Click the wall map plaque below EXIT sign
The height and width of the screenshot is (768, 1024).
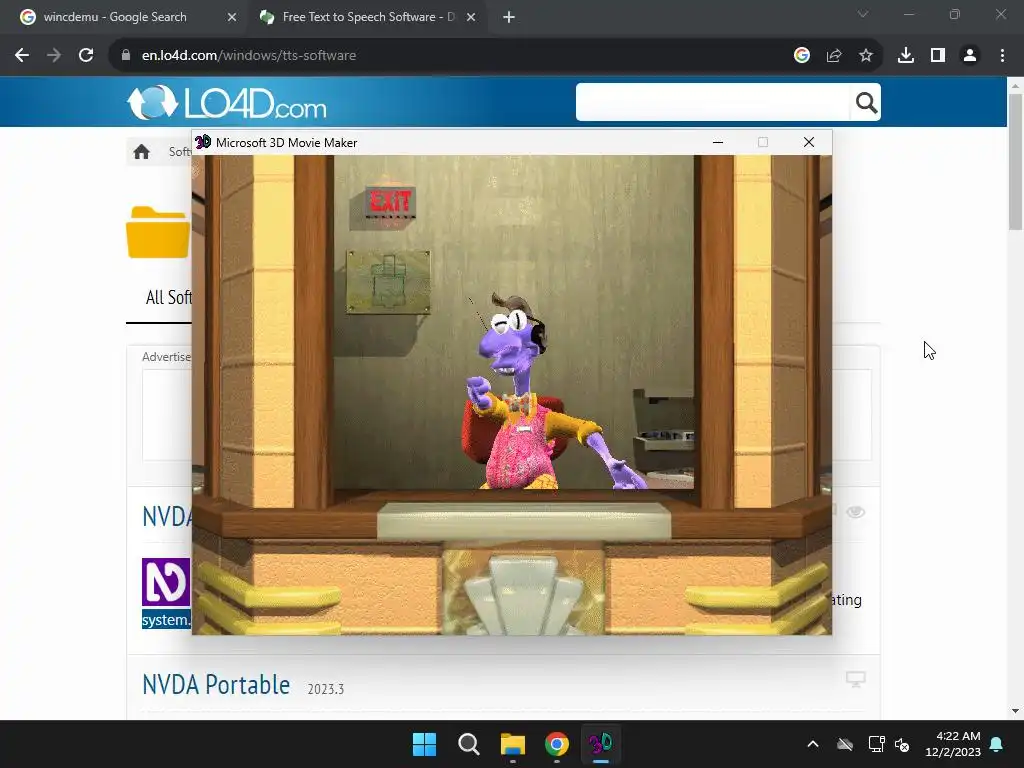pos(388,283)
